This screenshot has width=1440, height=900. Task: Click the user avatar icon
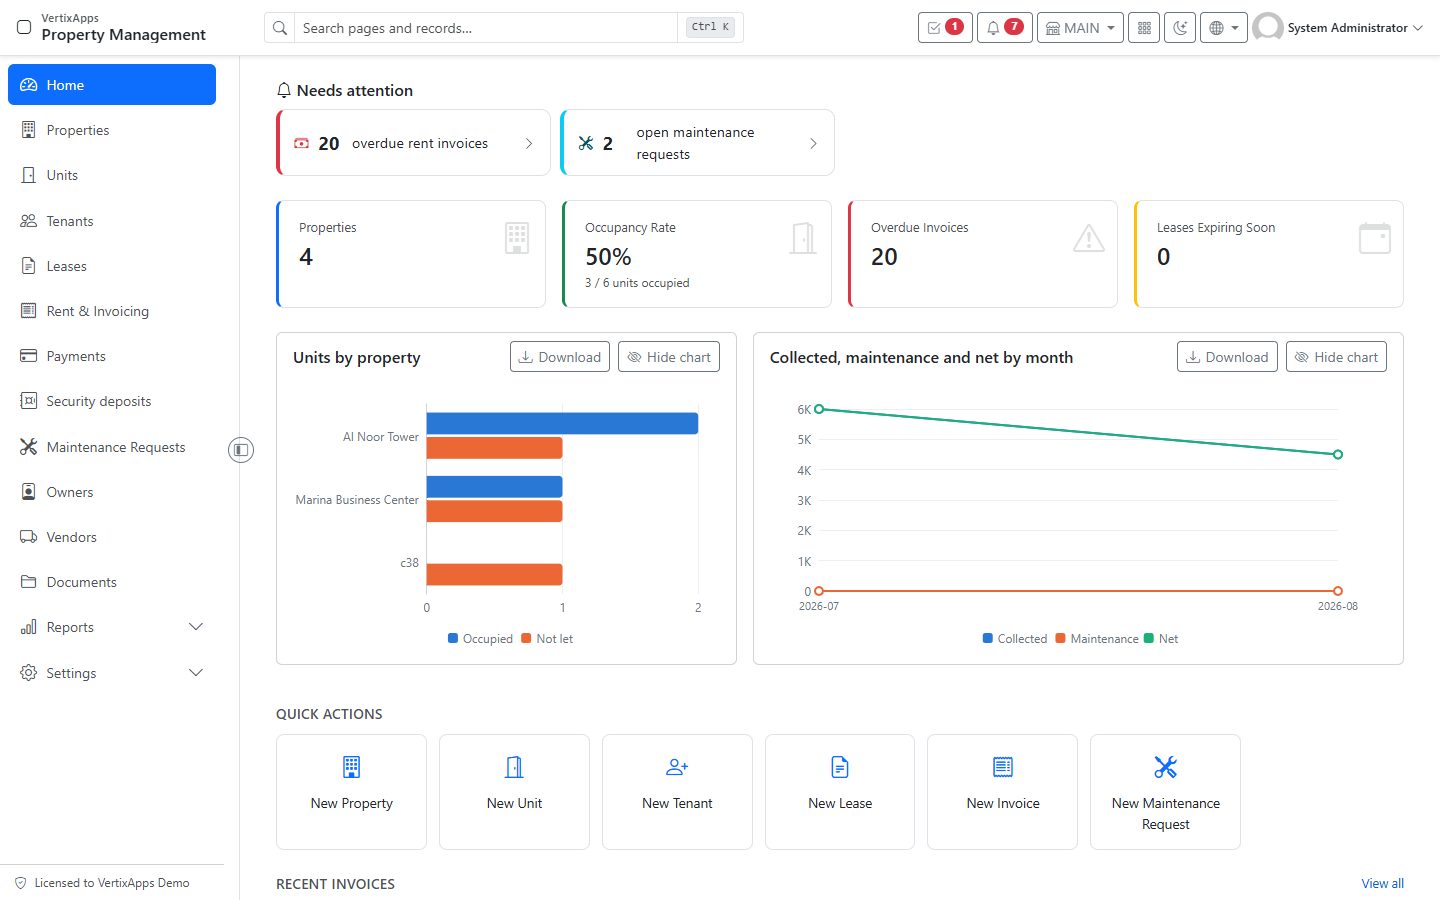1268,28
